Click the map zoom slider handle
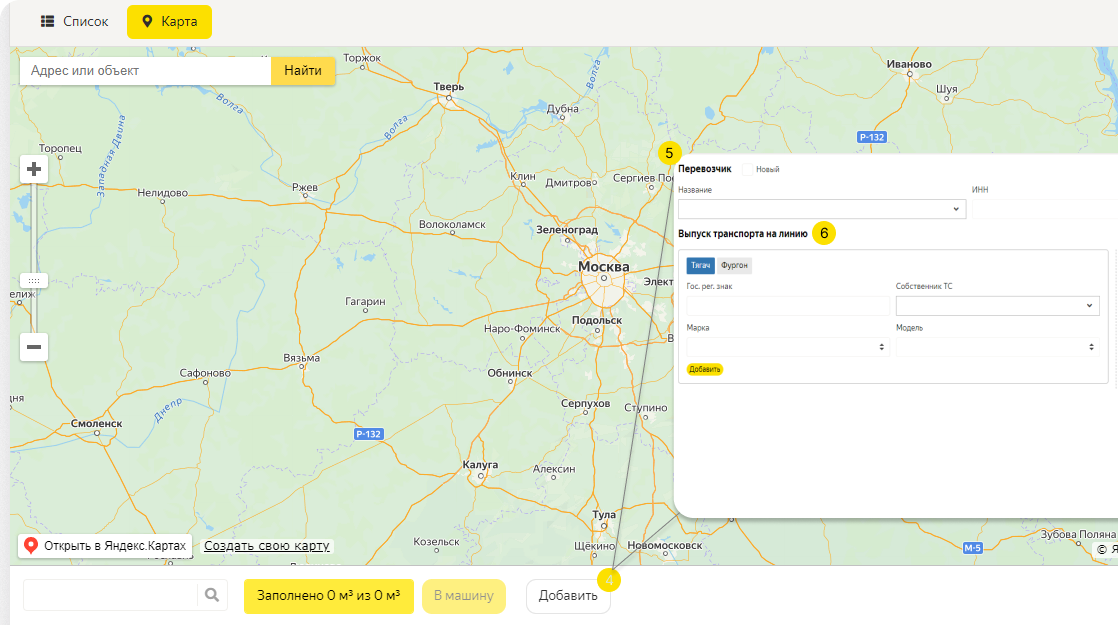 [34, 281]
